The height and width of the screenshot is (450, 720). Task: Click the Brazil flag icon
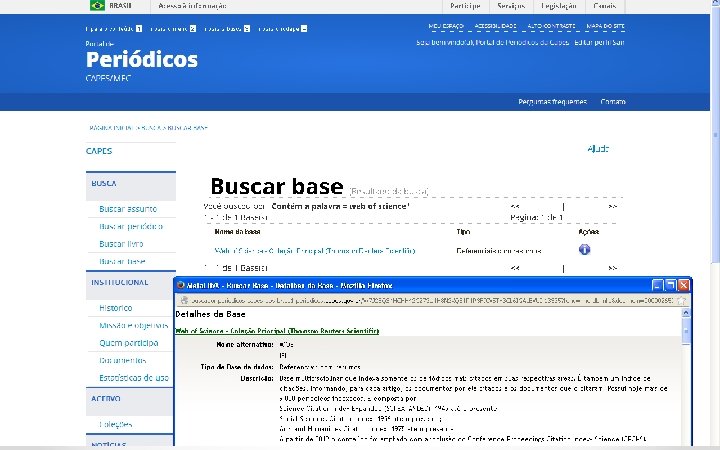[x=97, y=6]
